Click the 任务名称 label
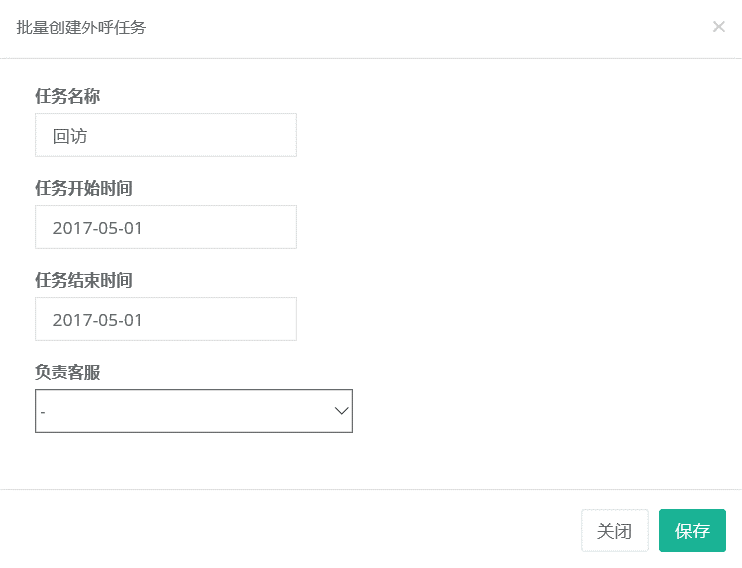Screen dimensions: 742x568 click(x=67, y=96)
